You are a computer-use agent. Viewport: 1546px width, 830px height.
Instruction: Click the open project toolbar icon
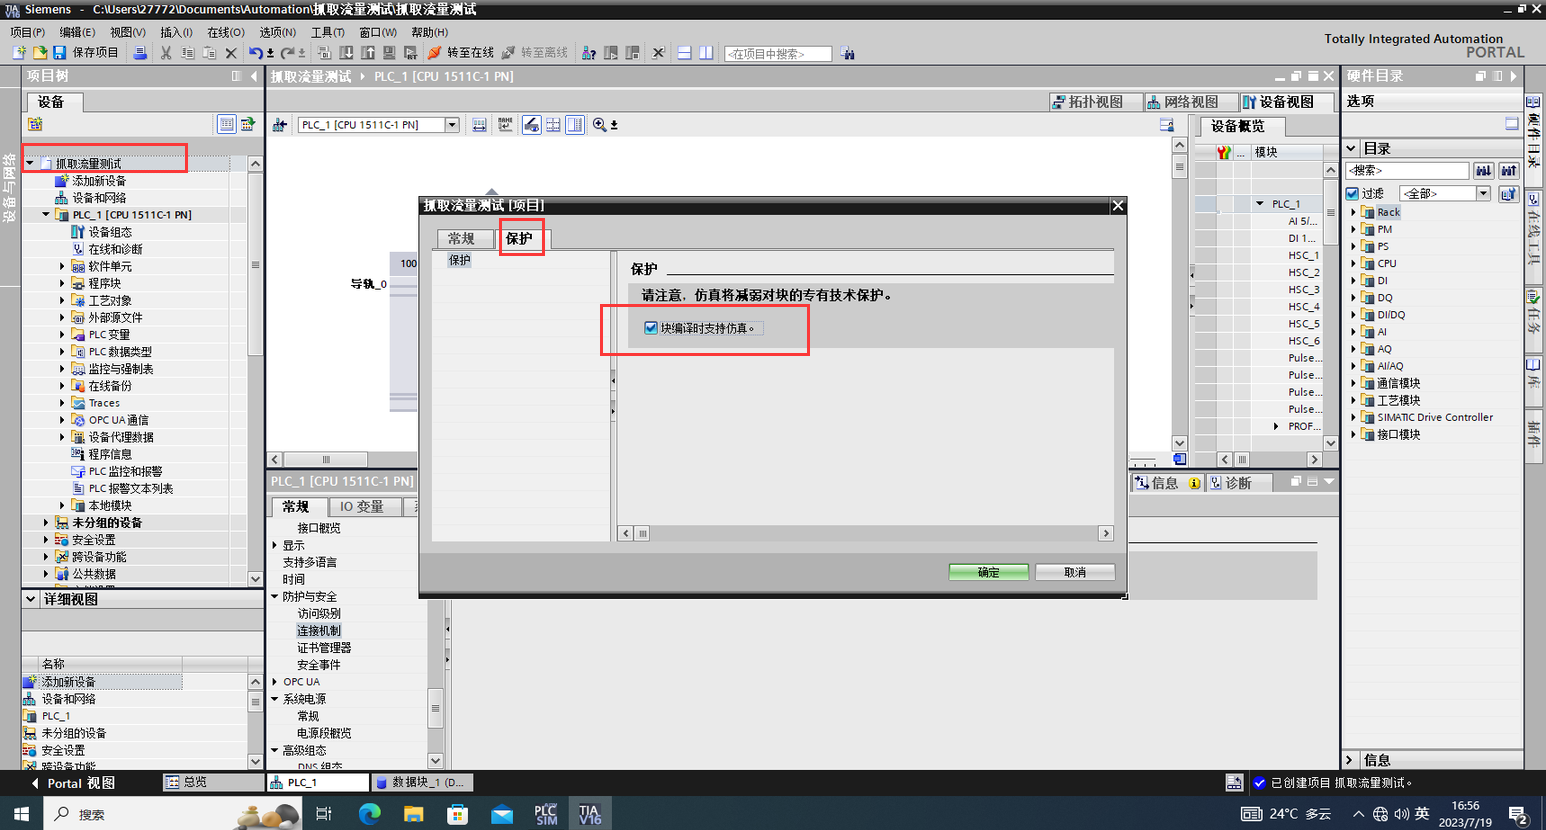click(x=40, y=52)
